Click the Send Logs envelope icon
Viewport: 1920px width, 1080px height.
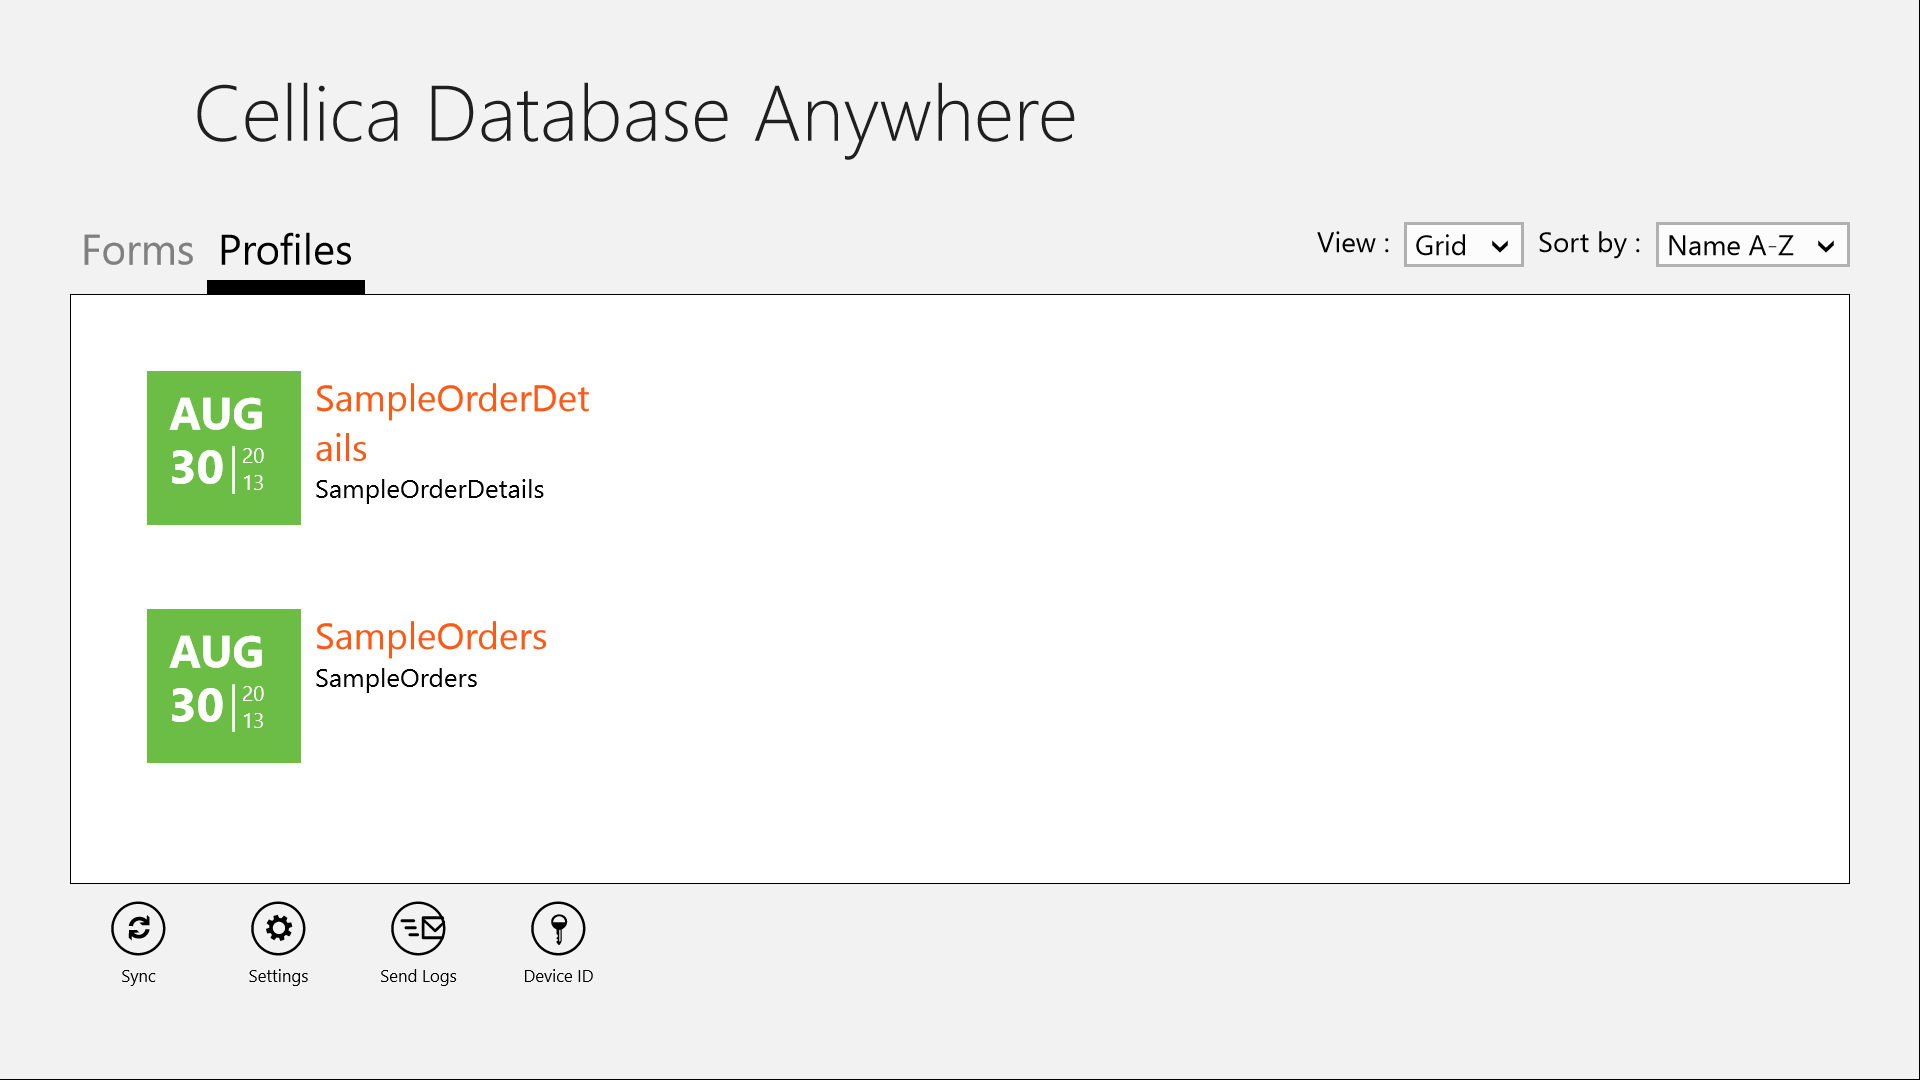click(x=418, y=928)
